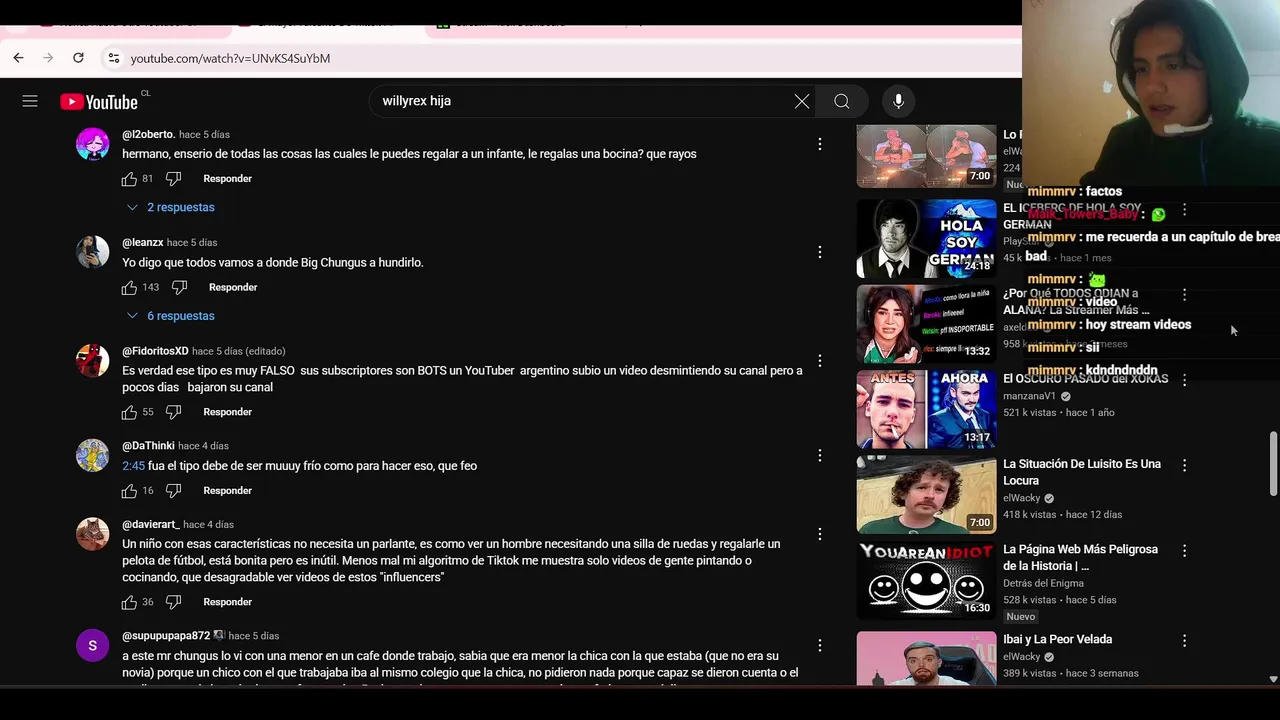The height and width of the screenshot is (720, 1280).
Task: Open options for La Situación De Luisito video
Action: pos(1184,466)
